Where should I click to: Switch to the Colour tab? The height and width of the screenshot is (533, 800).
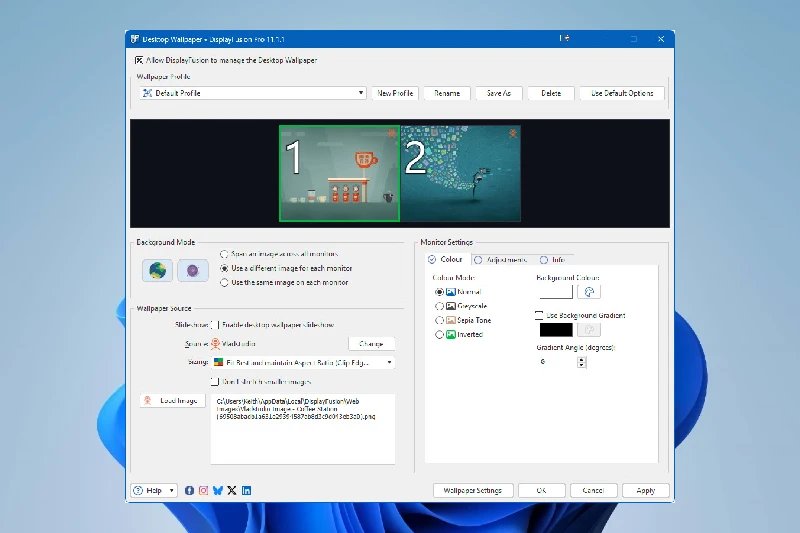[x=445, y=259]
